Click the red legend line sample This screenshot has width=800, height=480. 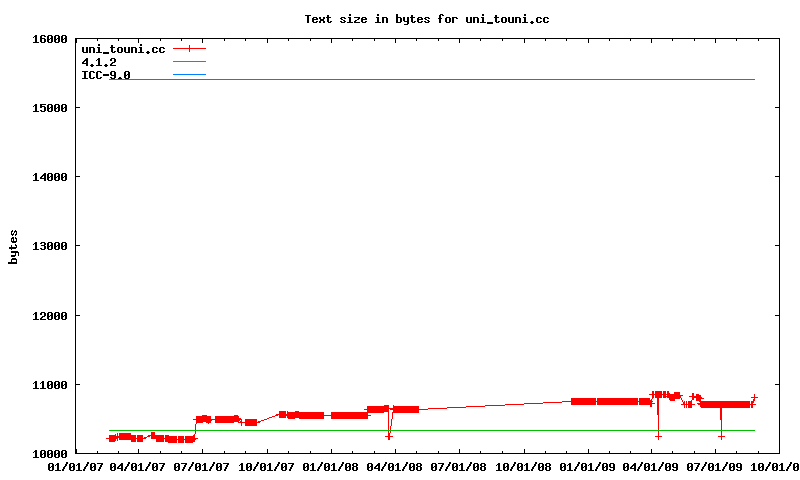[x=189, y=48]
